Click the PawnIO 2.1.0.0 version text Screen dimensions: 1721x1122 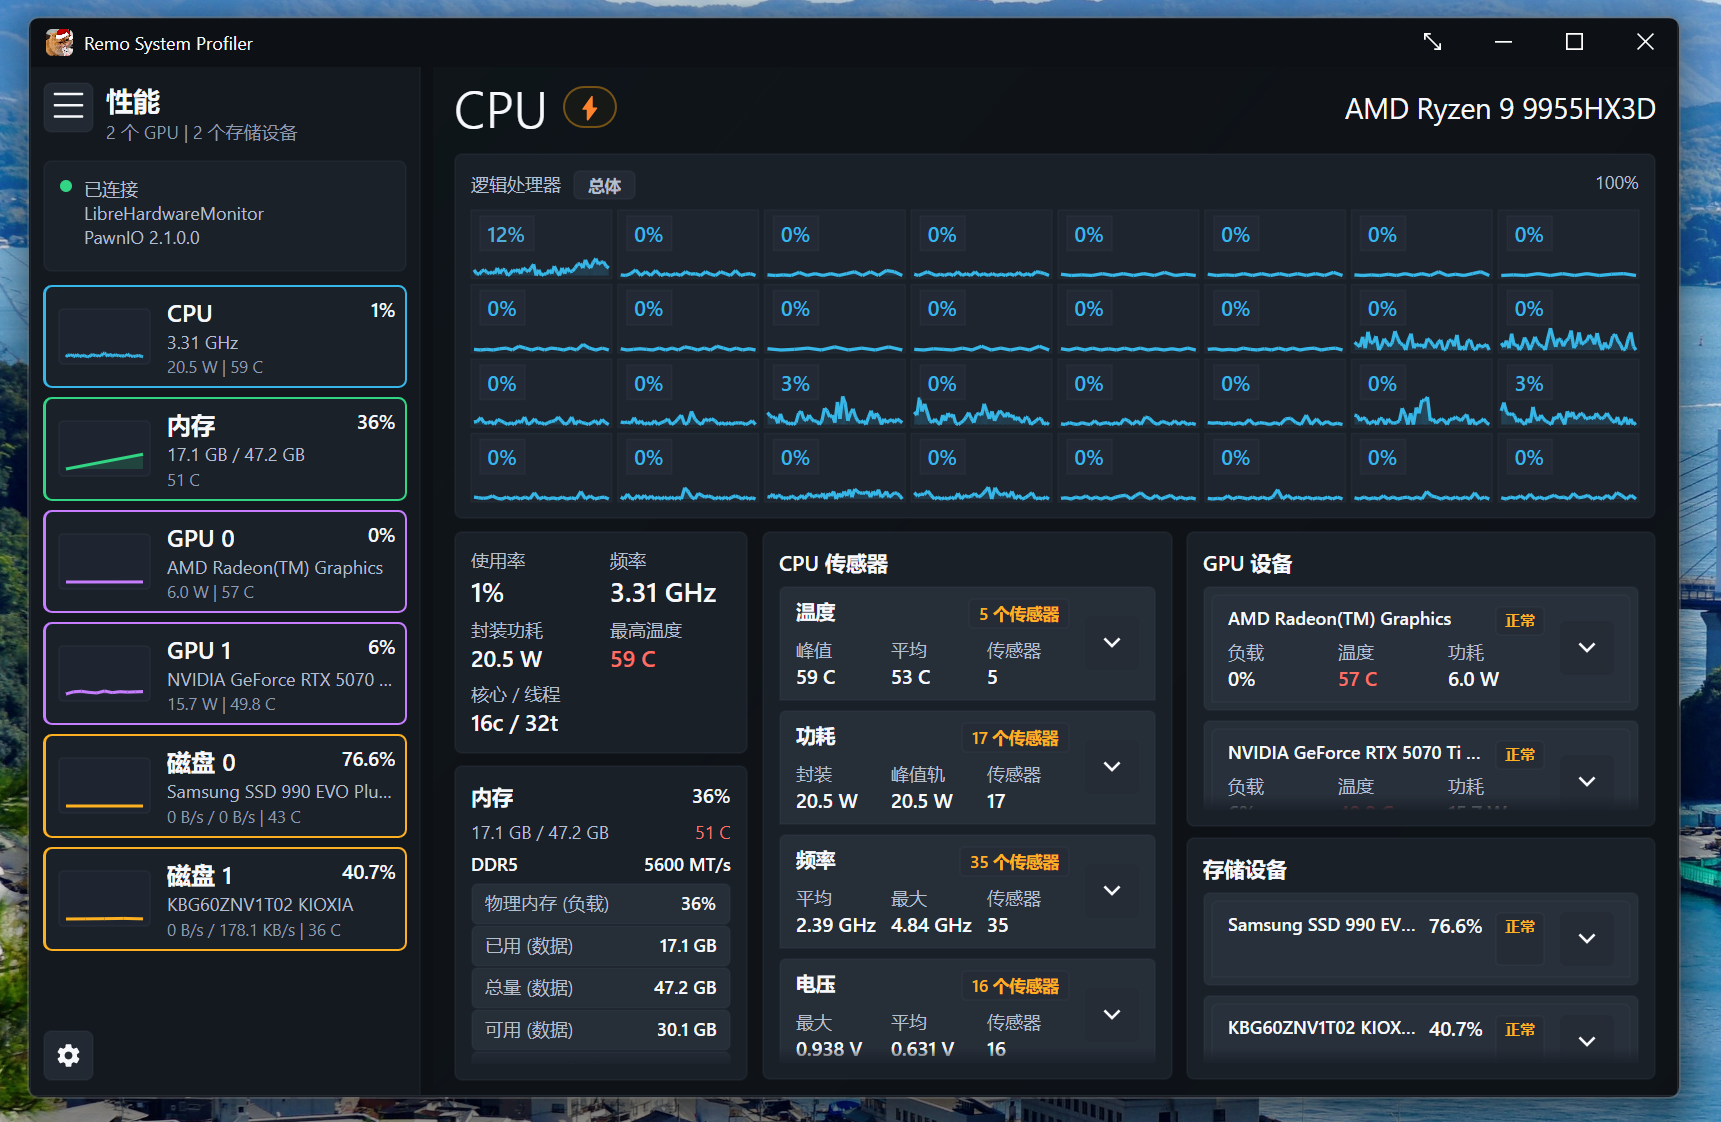click(x=142, y=238)
